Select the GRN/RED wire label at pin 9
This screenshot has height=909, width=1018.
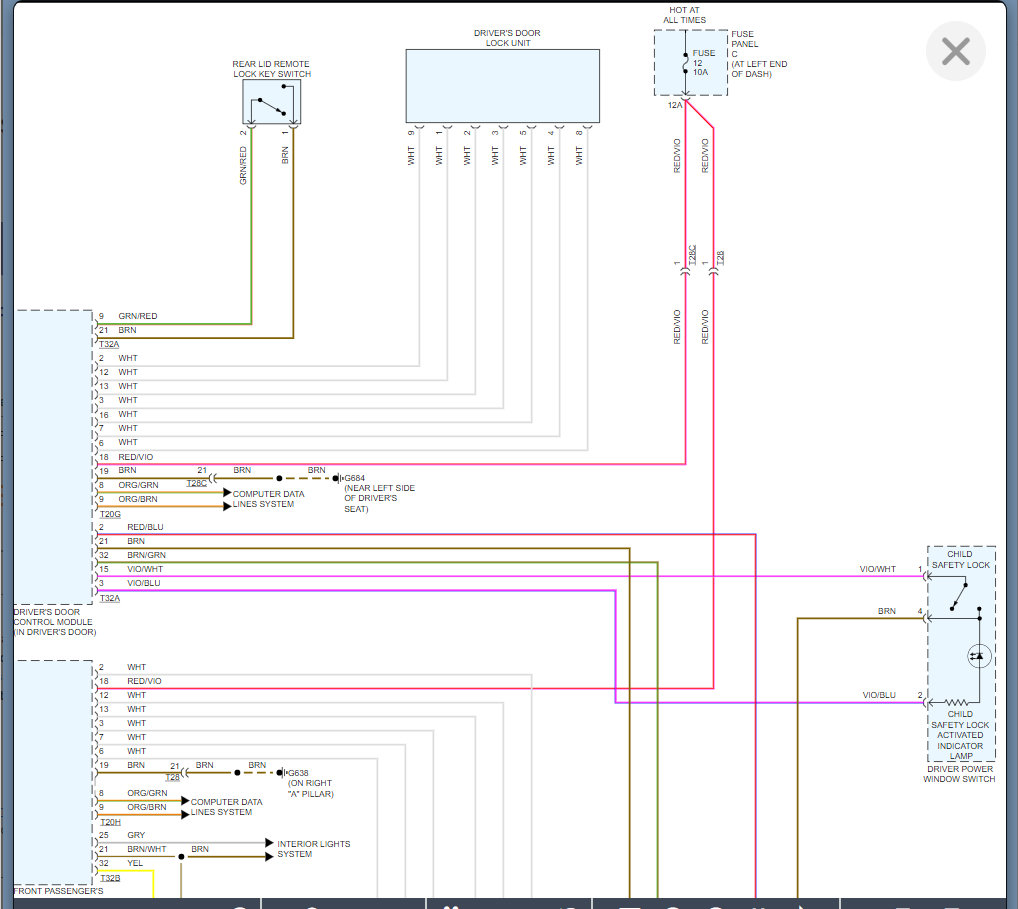pos(137,316)
